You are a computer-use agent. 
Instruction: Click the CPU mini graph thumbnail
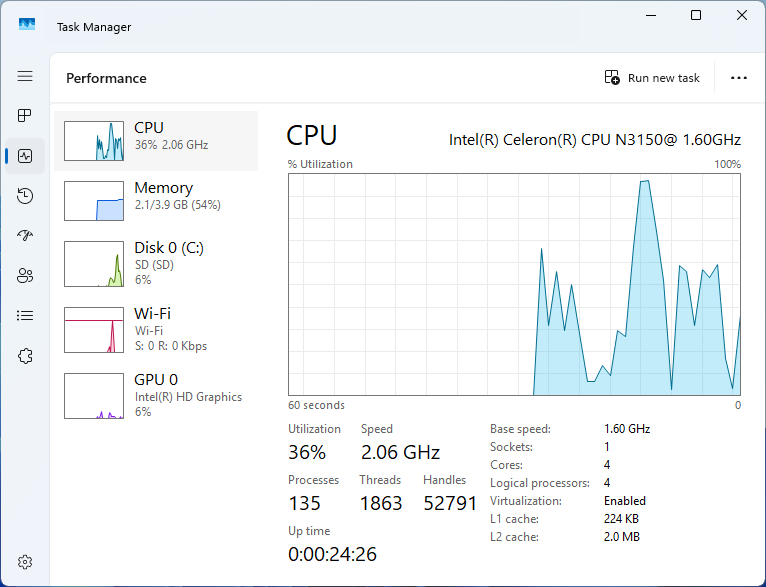94,141
